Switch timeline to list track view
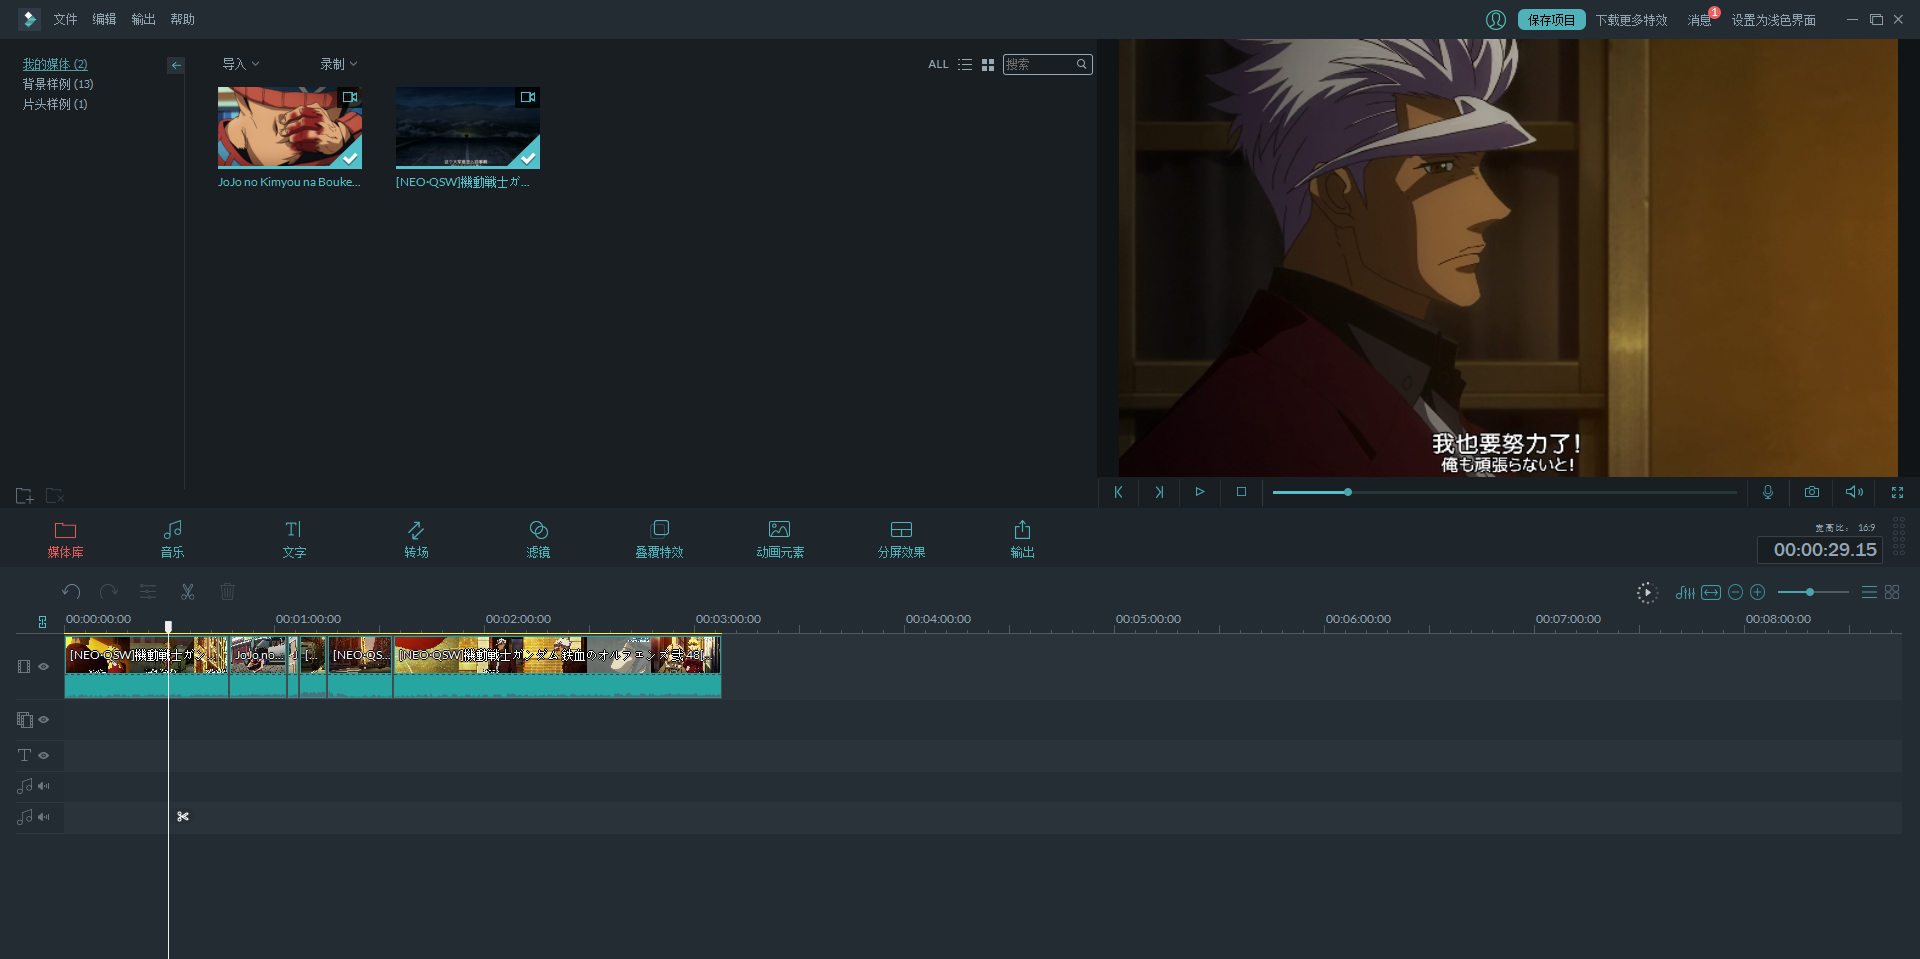 1869,593
